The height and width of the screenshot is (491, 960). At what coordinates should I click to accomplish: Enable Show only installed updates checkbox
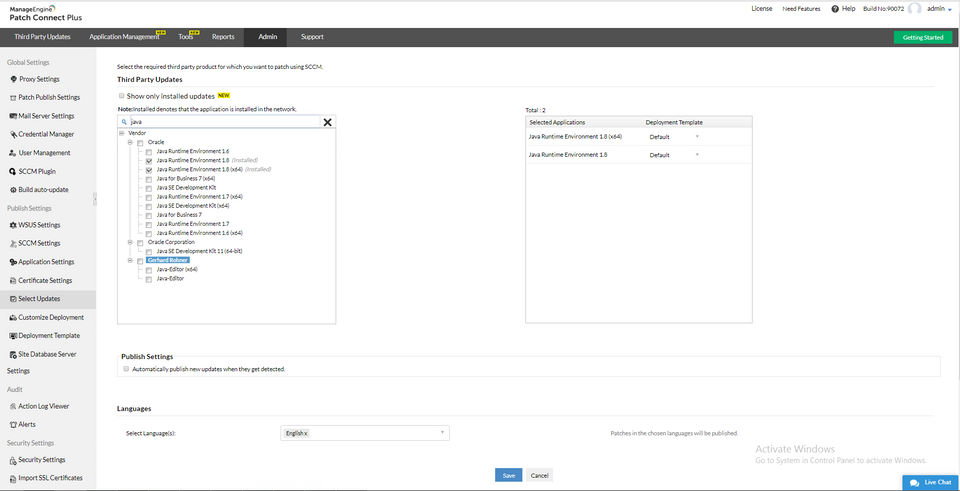click(121, 96)
